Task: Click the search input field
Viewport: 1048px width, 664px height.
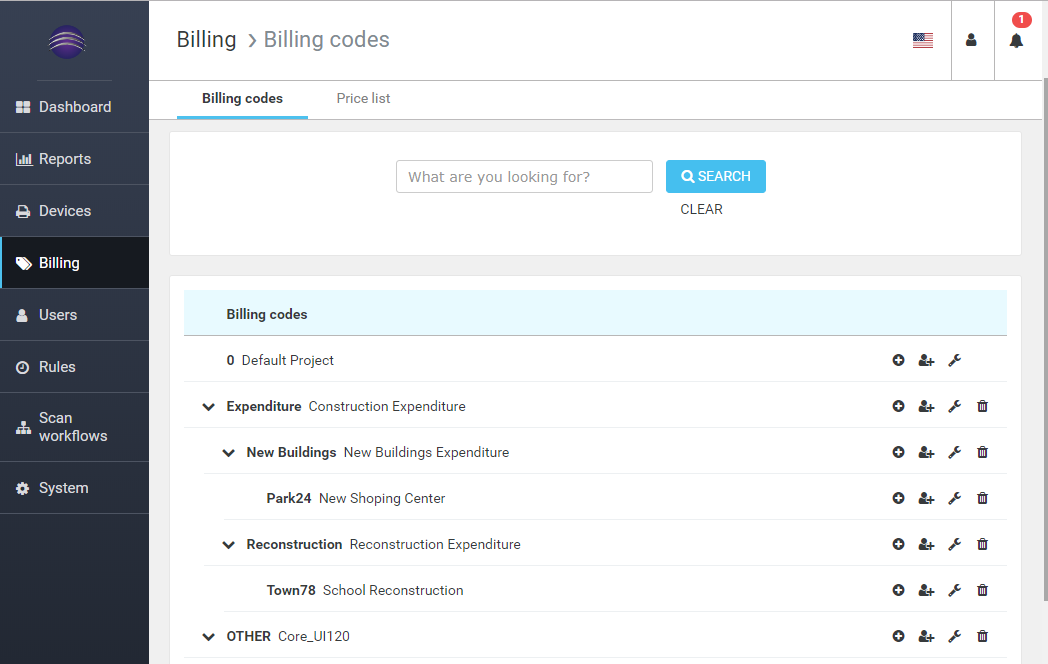Action: pos(524,176)
